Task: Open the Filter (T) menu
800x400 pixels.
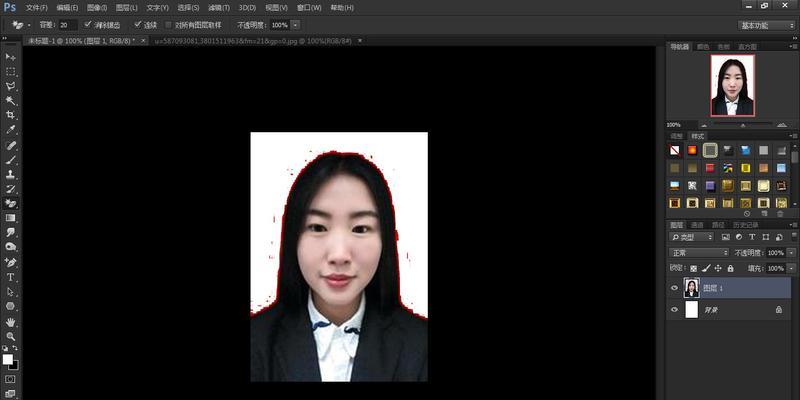Action: point(219,8)
